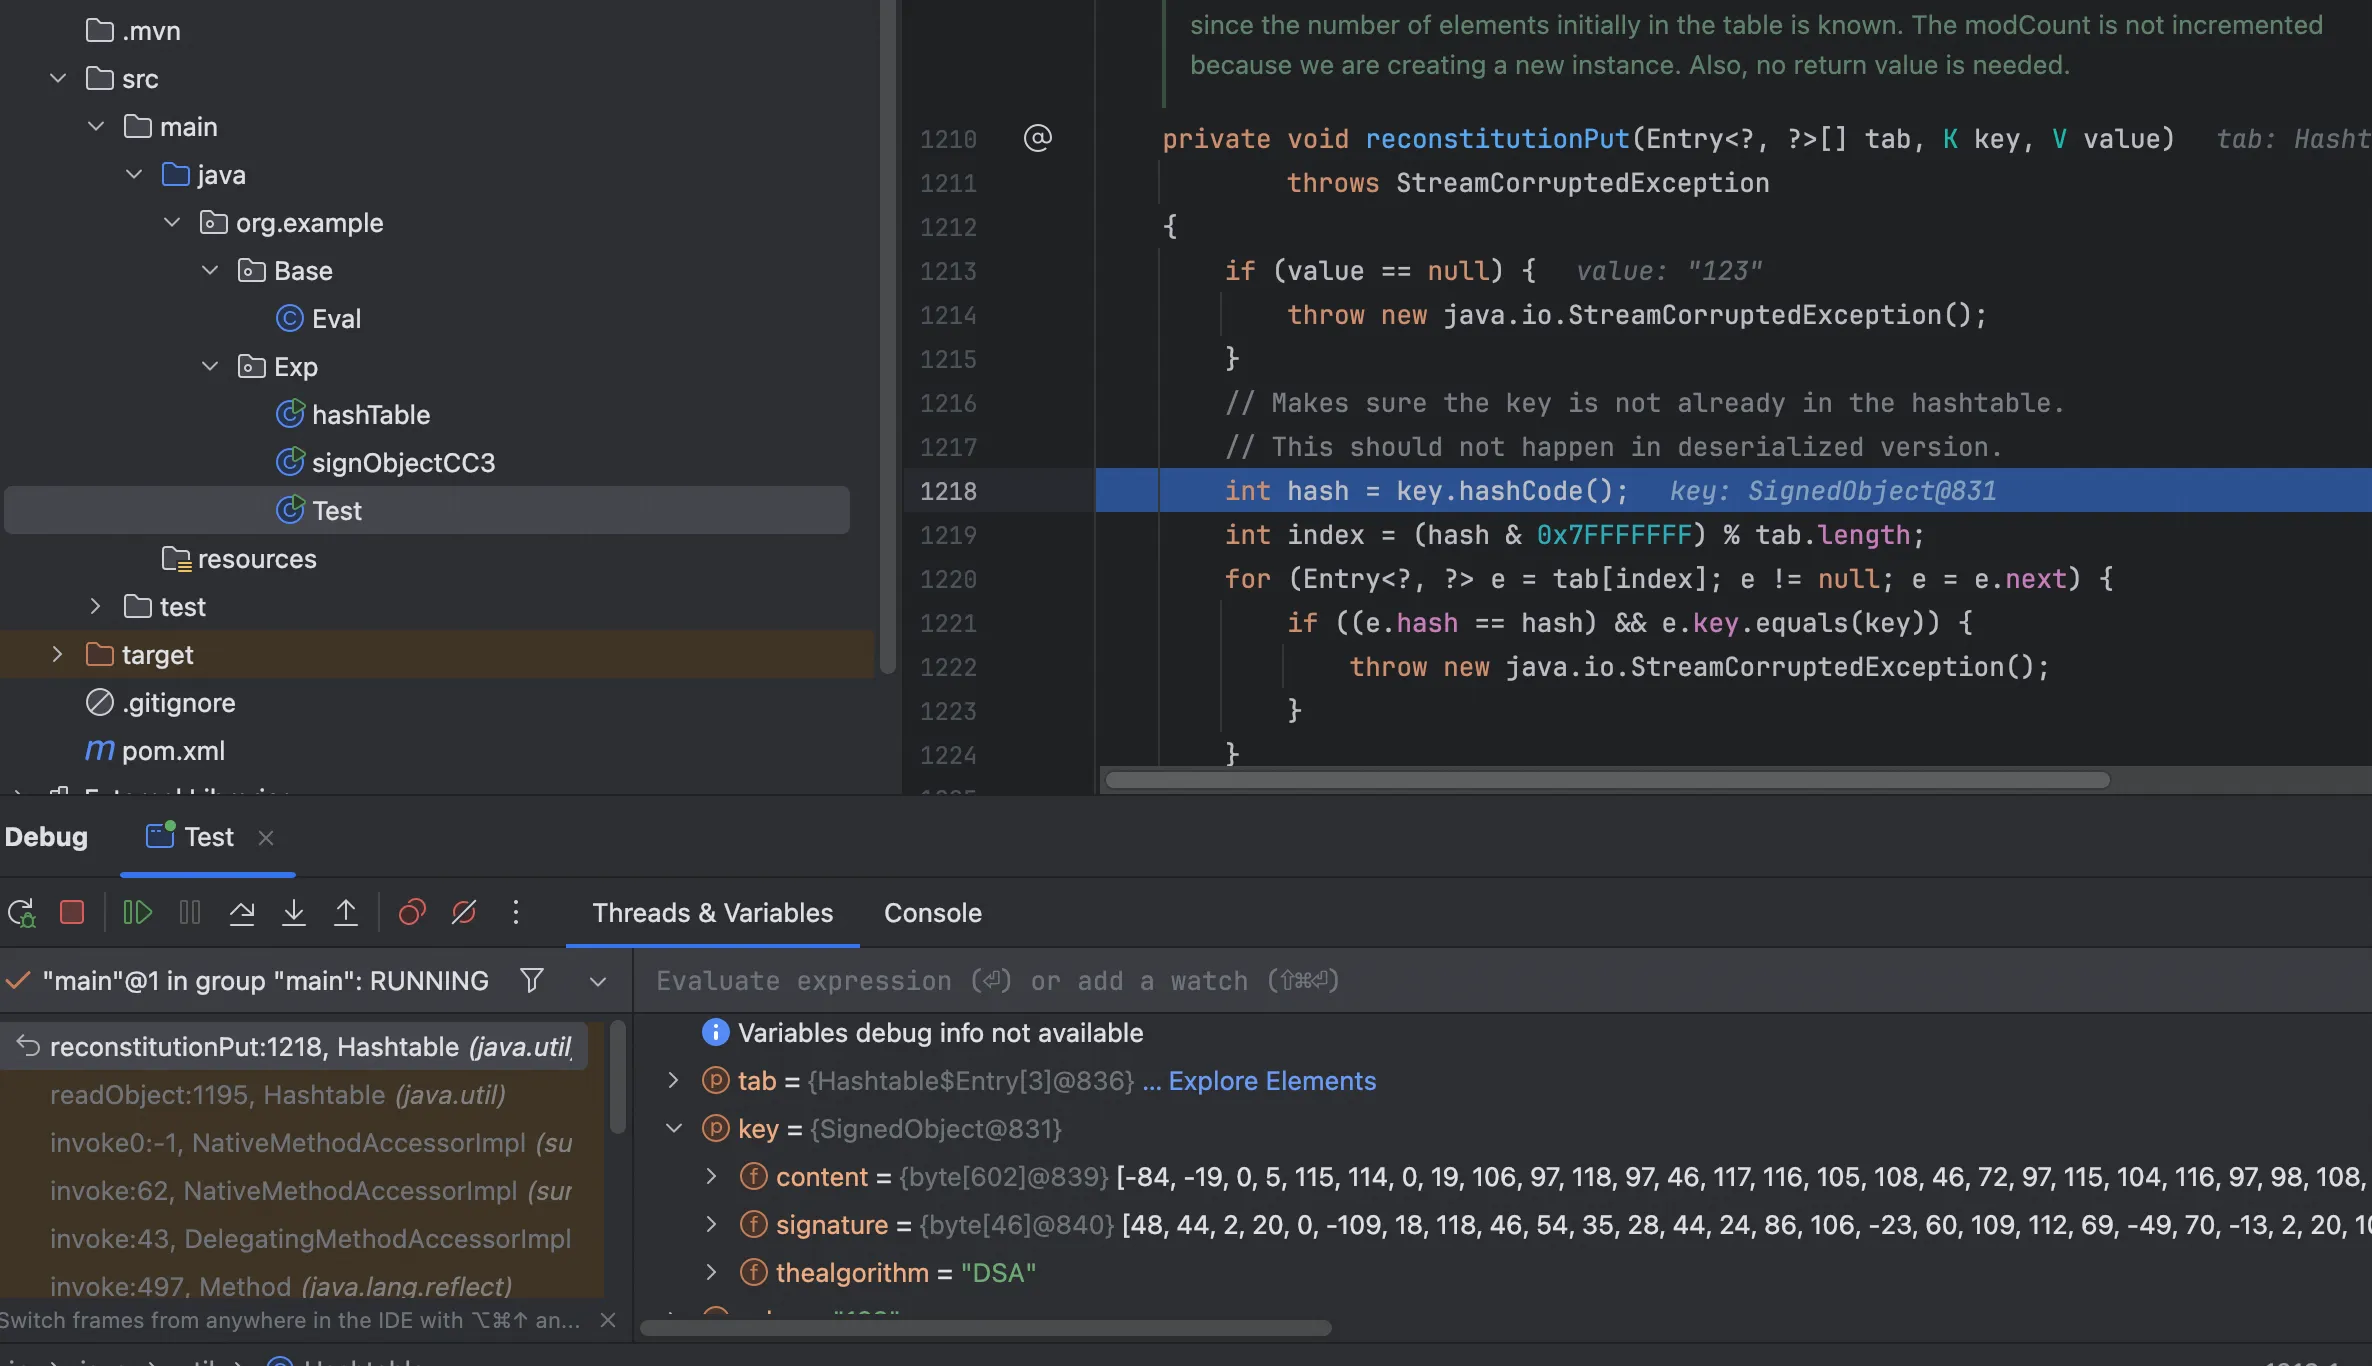Click the thread filter icon
2372x1366 pixels.
[x=532, y=981]
